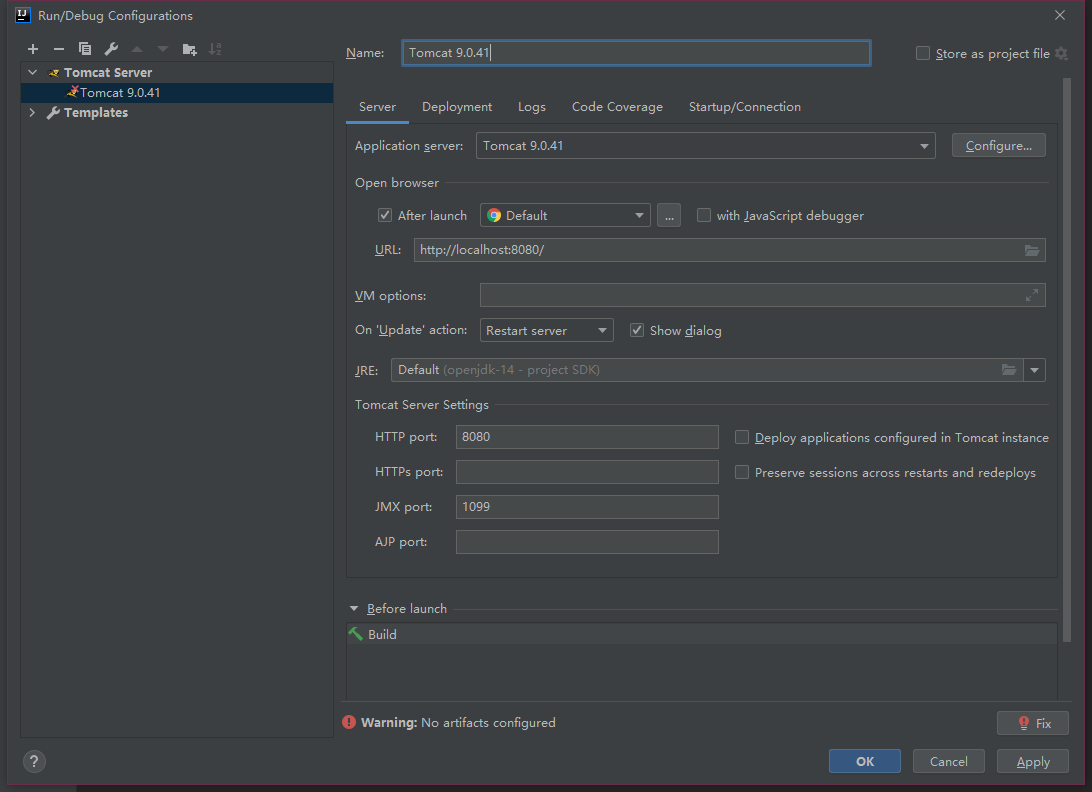Move configuration up with the up arrow
This screenshot has width=1092, height=792.
[x=137, y=49]
